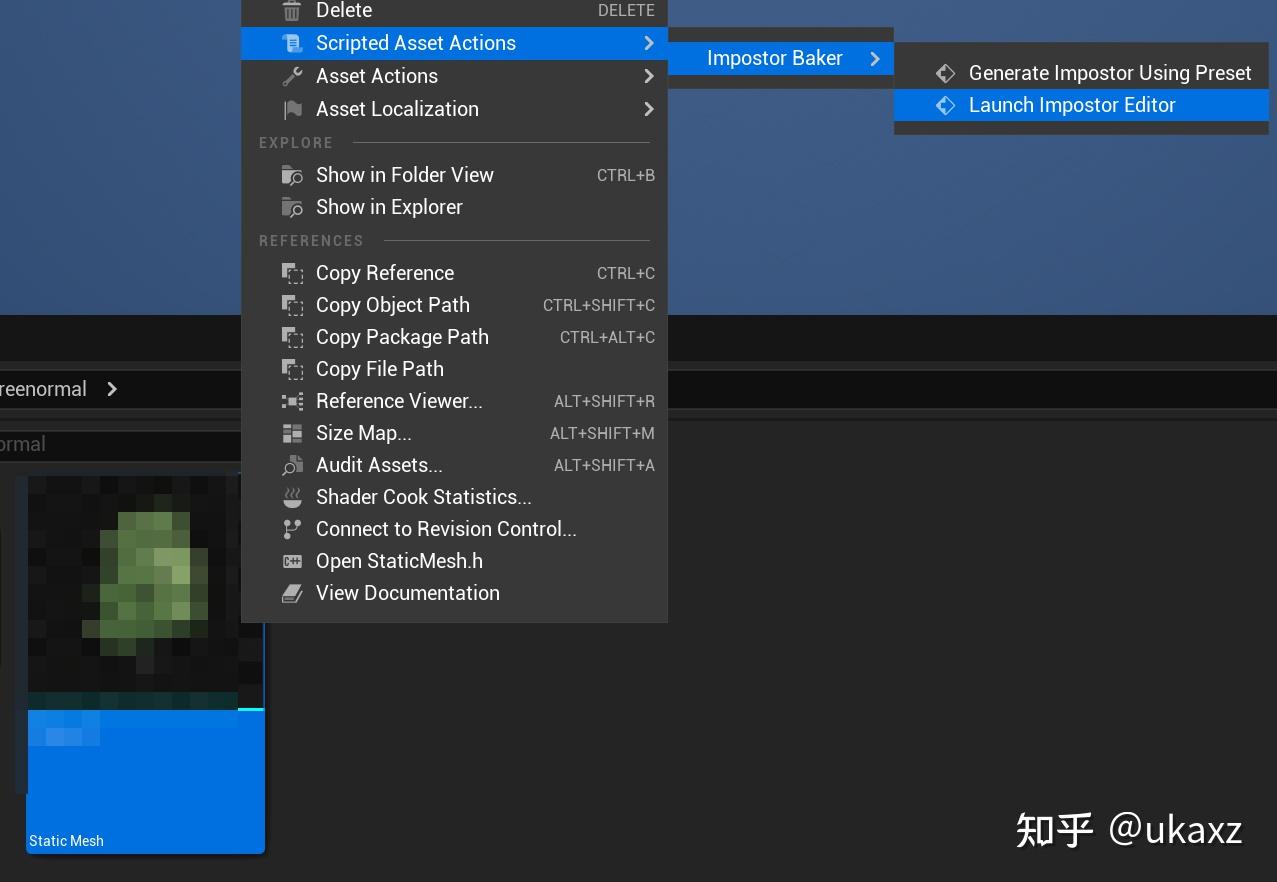Click the Scripted Asset Actions script icon

coord(292,43)
